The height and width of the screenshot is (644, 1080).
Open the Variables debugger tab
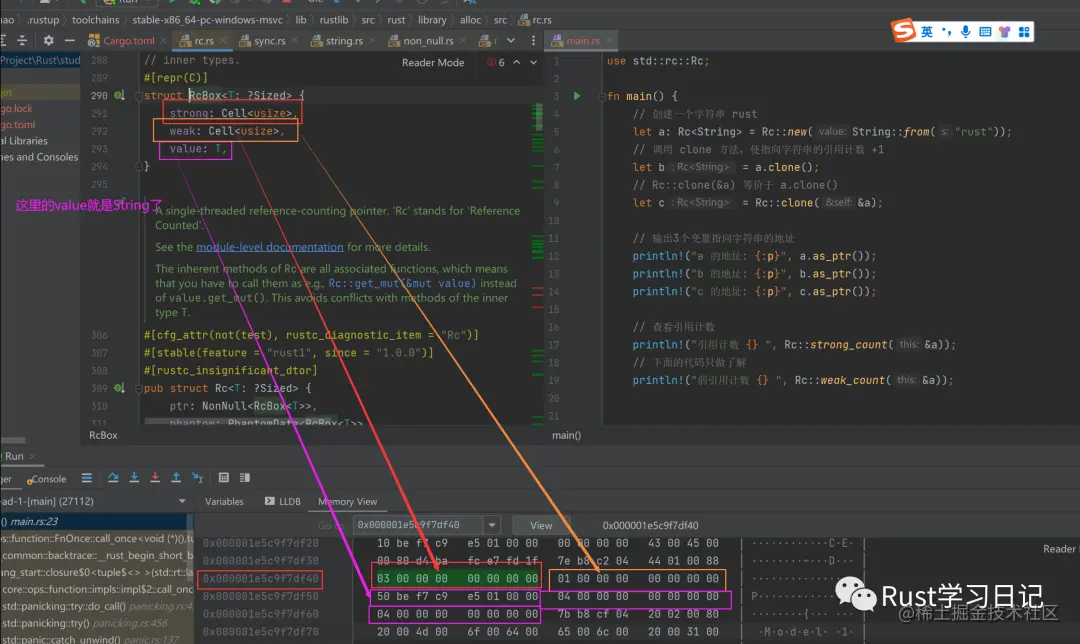click(x=224, y=501)
